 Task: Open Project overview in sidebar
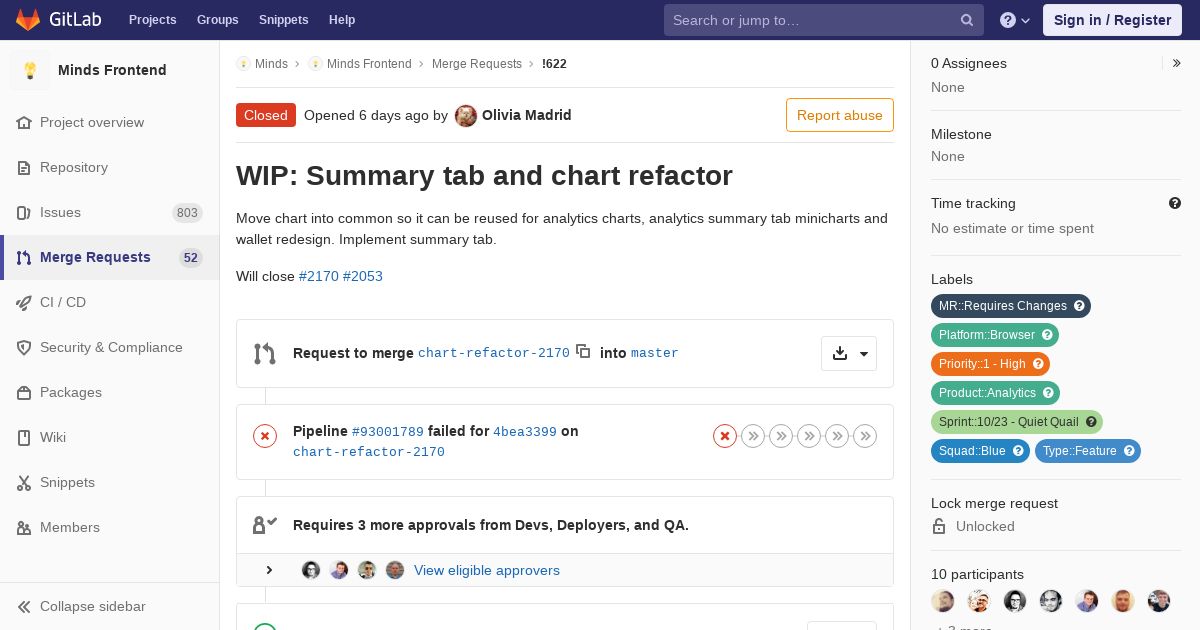pos(110,122)
